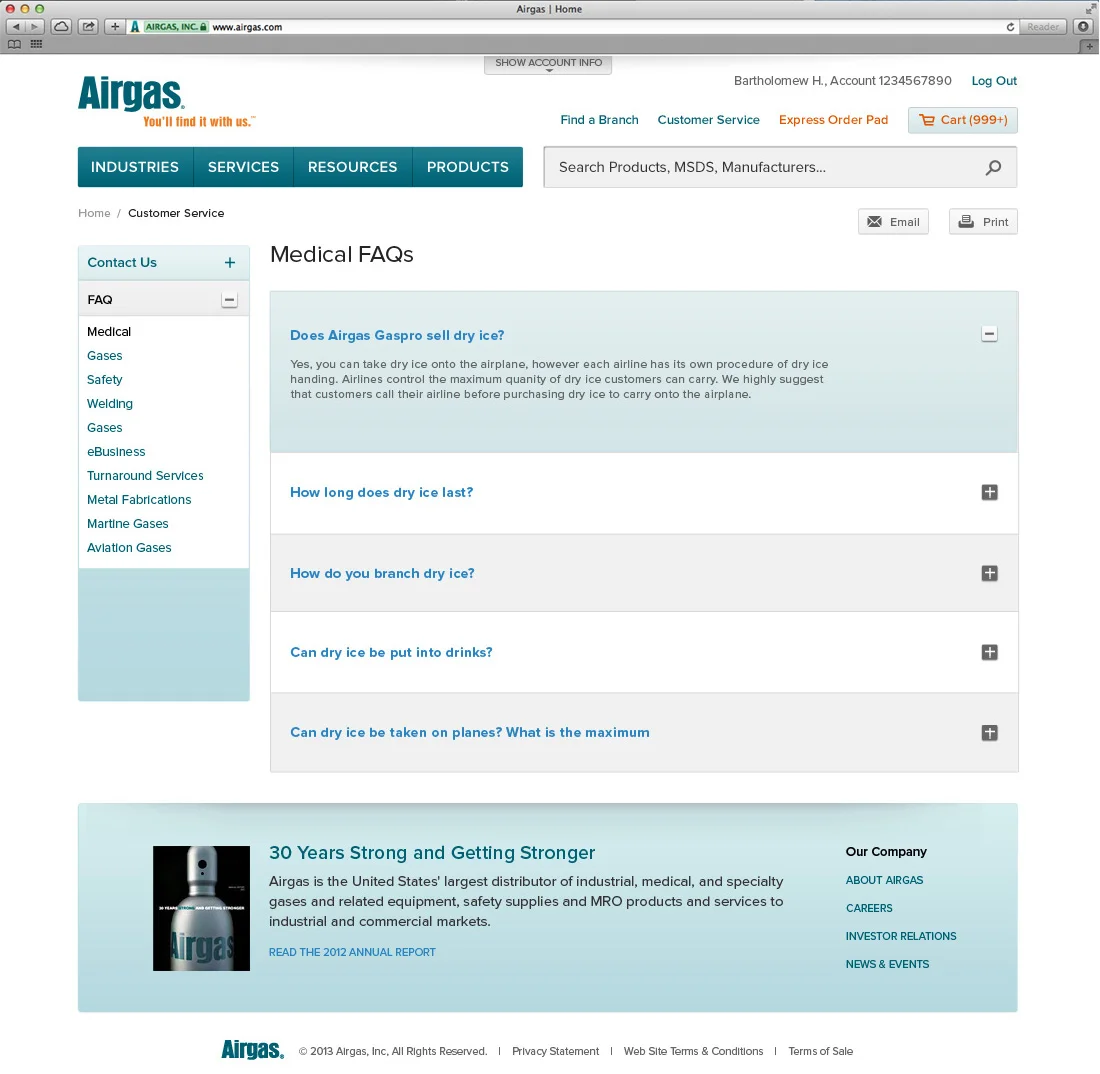Select Aviation Gases in the sidebar
This screenshot has height=1074, width=1100.
coord(129,548)
